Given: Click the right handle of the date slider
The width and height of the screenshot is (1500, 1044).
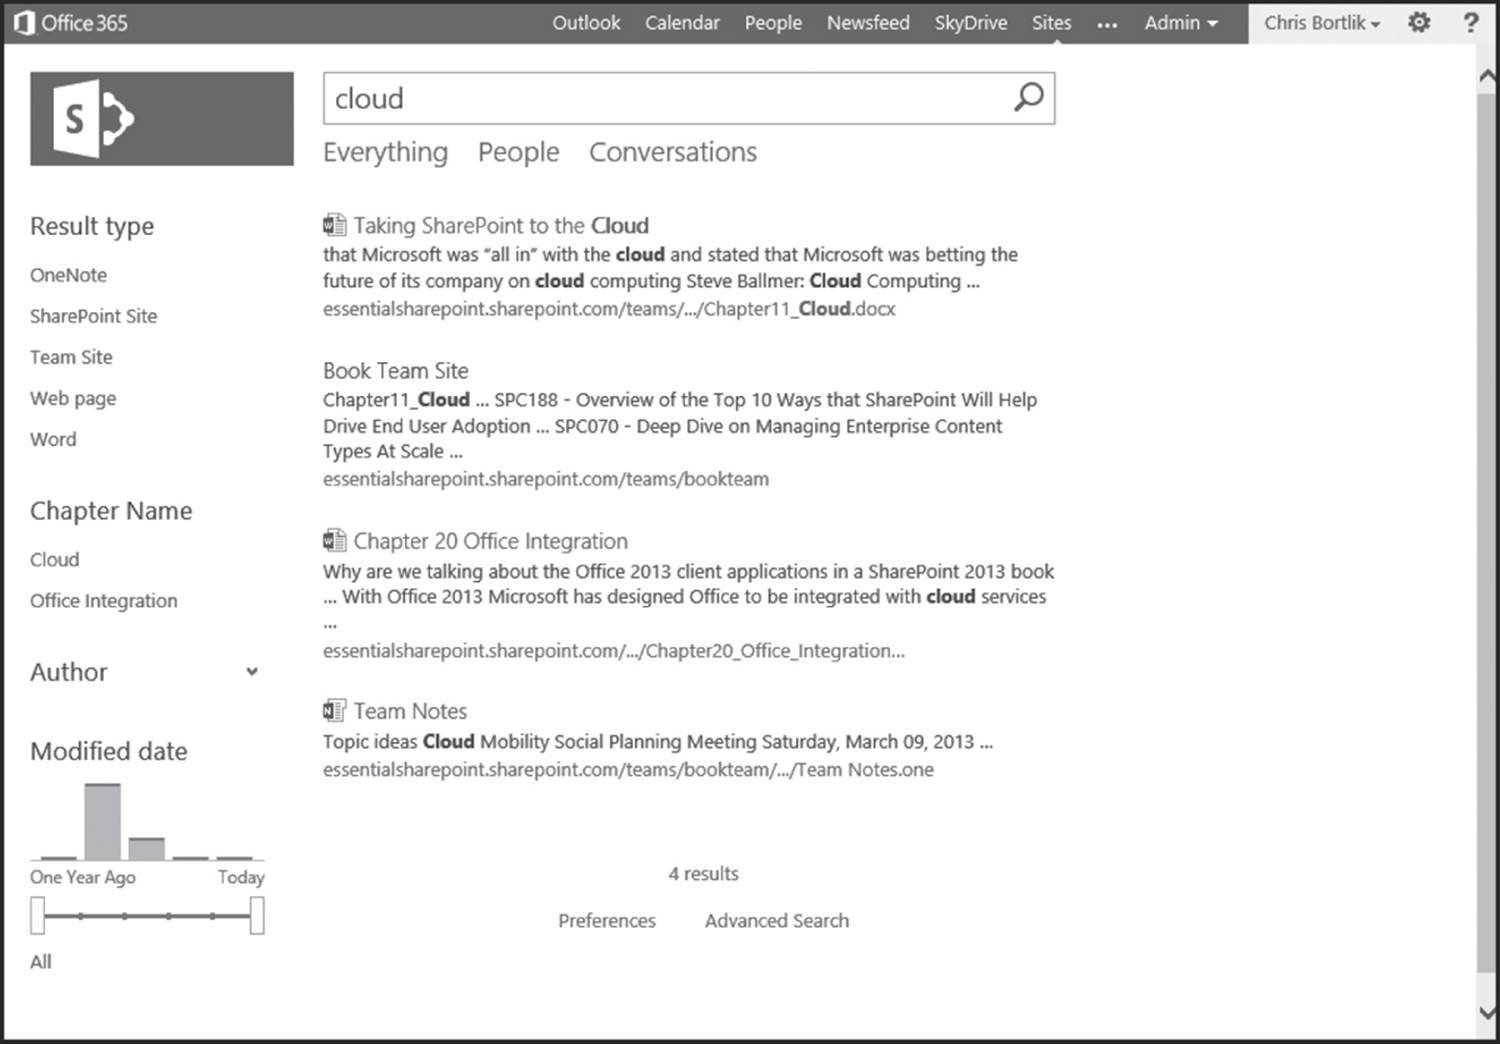Looking at the screenshot, I should 257,915.
